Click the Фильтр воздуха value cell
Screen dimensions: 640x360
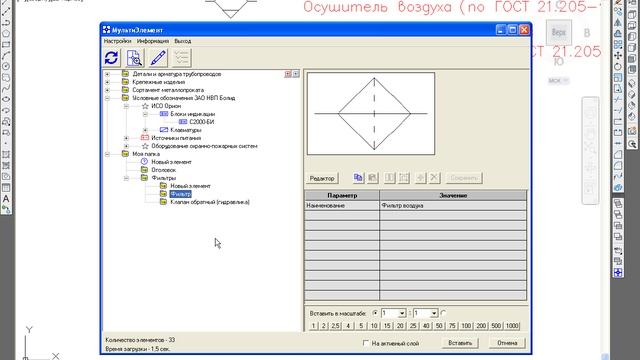453,206
